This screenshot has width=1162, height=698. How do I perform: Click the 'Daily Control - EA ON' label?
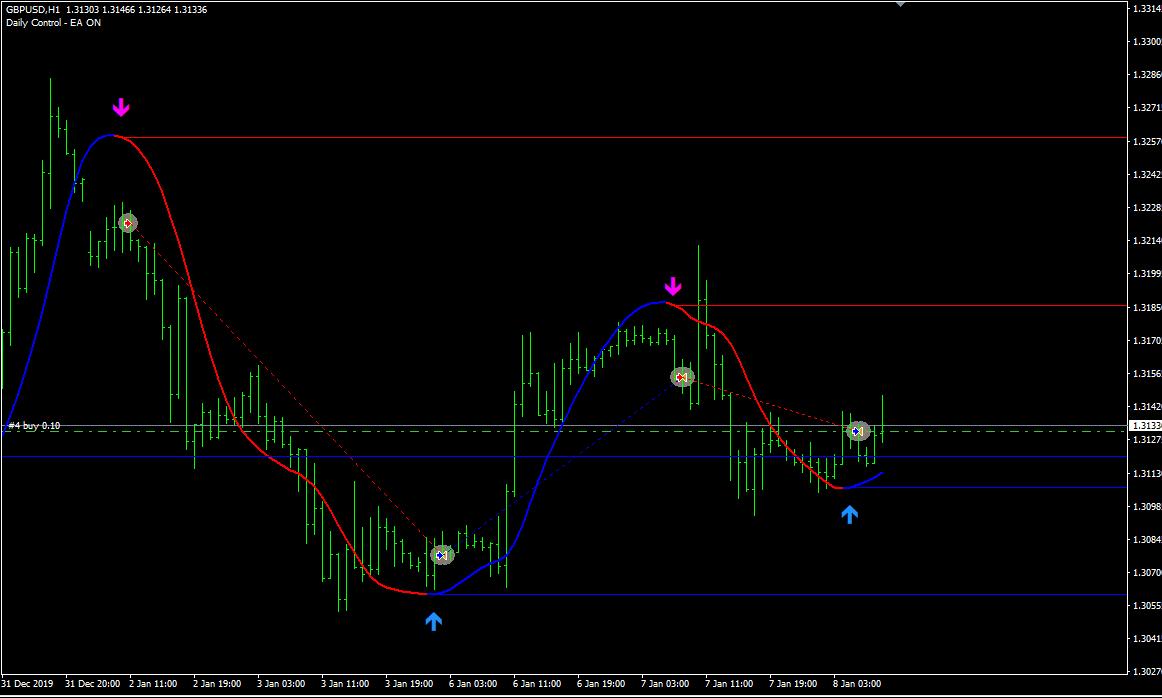[53, 23]
